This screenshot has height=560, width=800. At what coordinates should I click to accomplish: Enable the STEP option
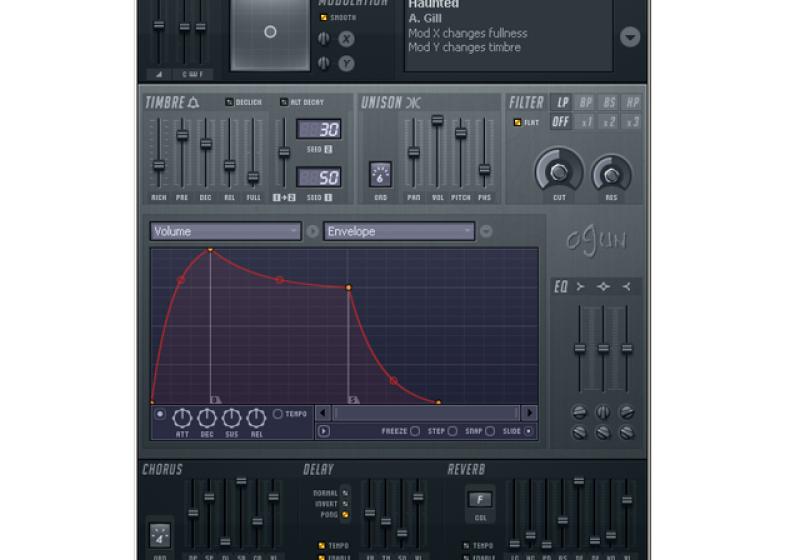pos(452,431)
